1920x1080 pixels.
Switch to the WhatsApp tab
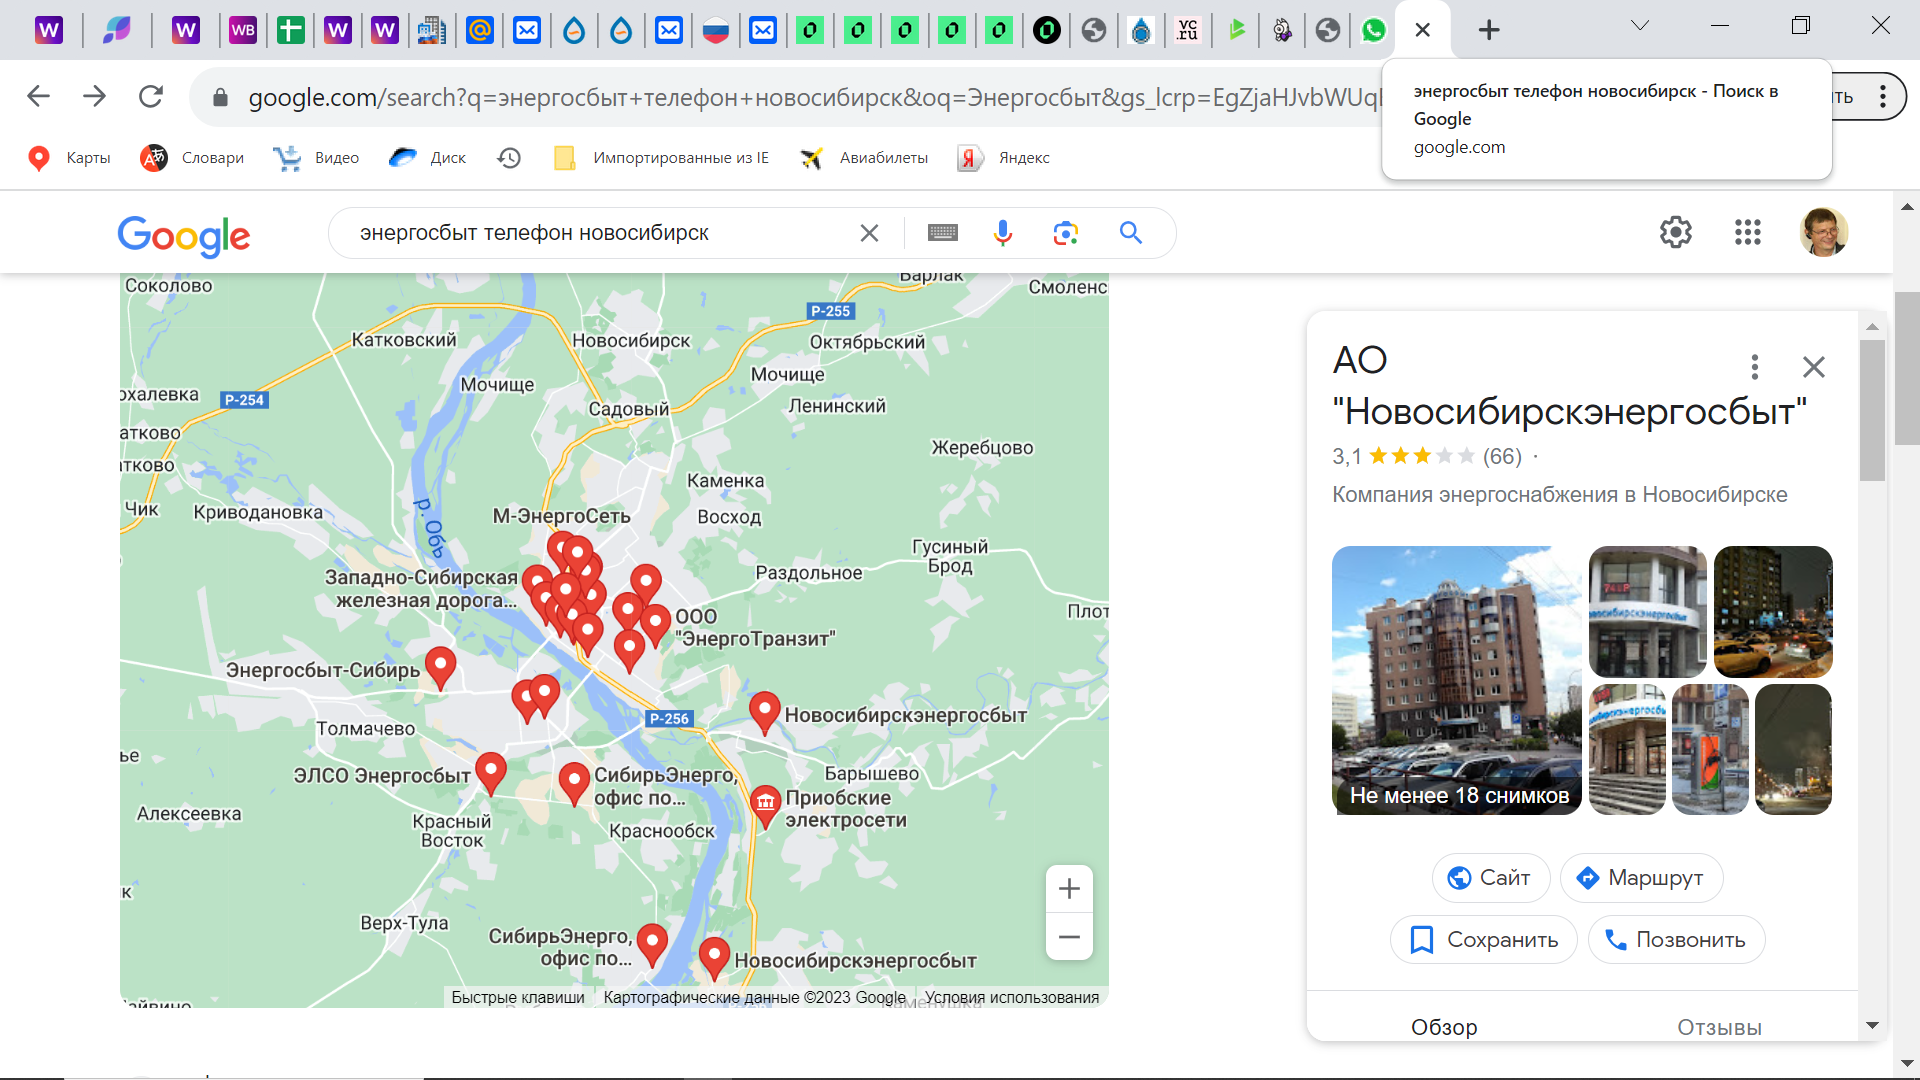tap(1374, 30)
